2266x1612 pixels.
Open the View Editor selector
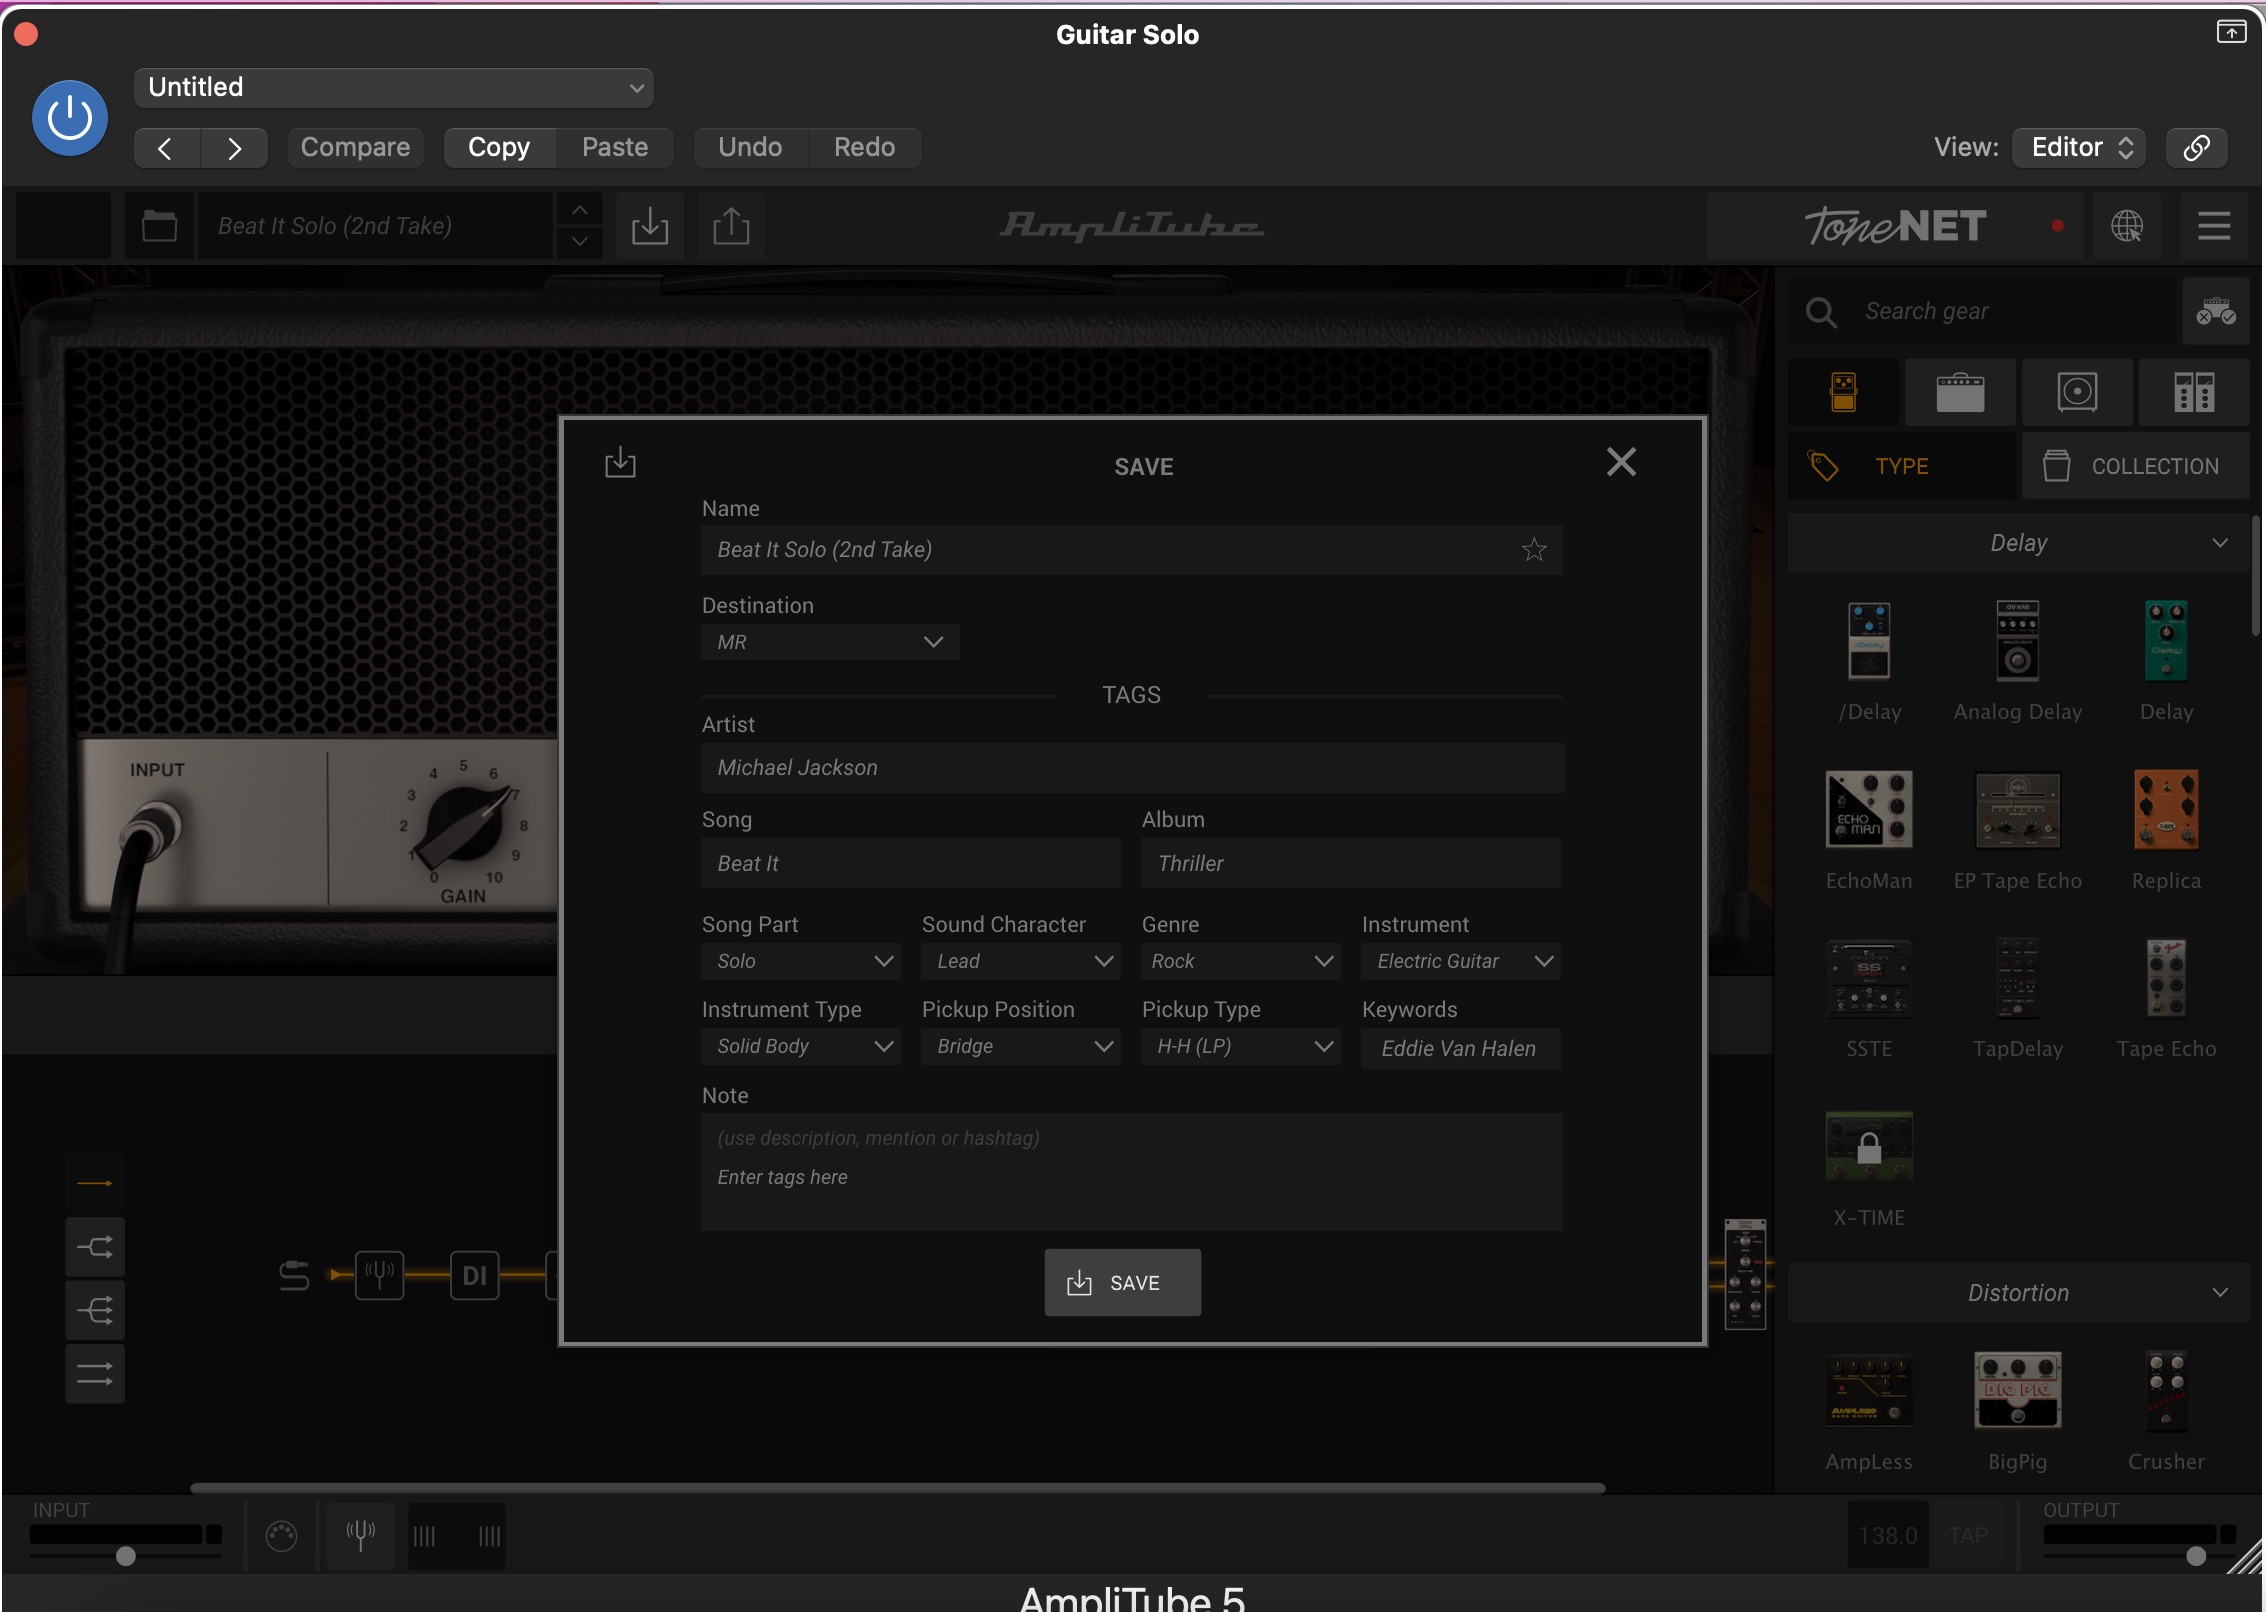(2080, 148)
